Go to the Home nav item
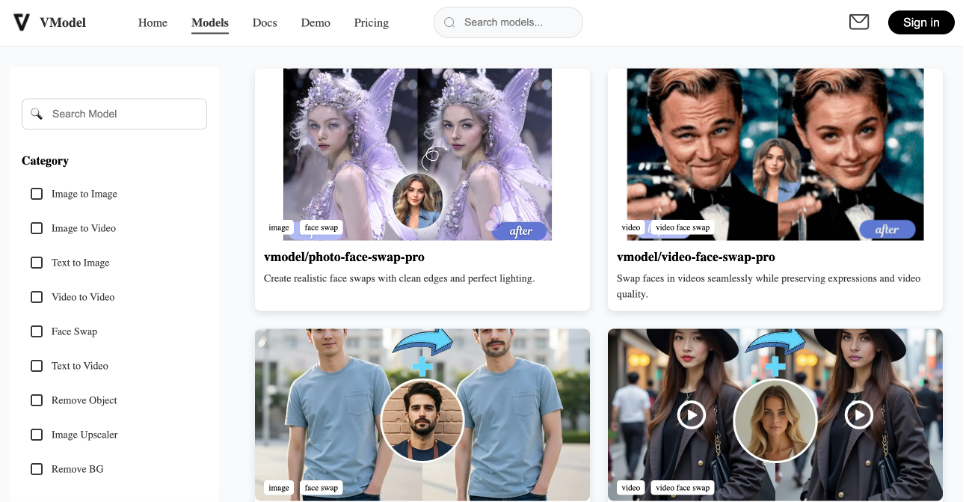This screenshot has width=964, height=502. click(152, 23)
